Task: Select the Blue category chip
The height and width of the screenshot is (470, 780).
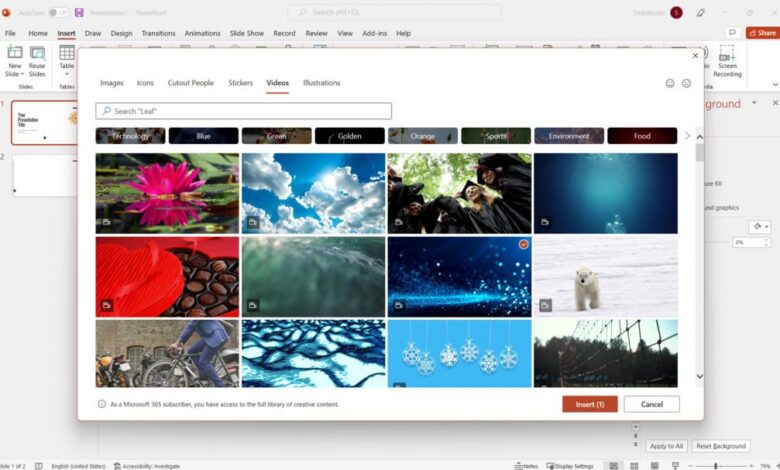Action: [203, 136]
